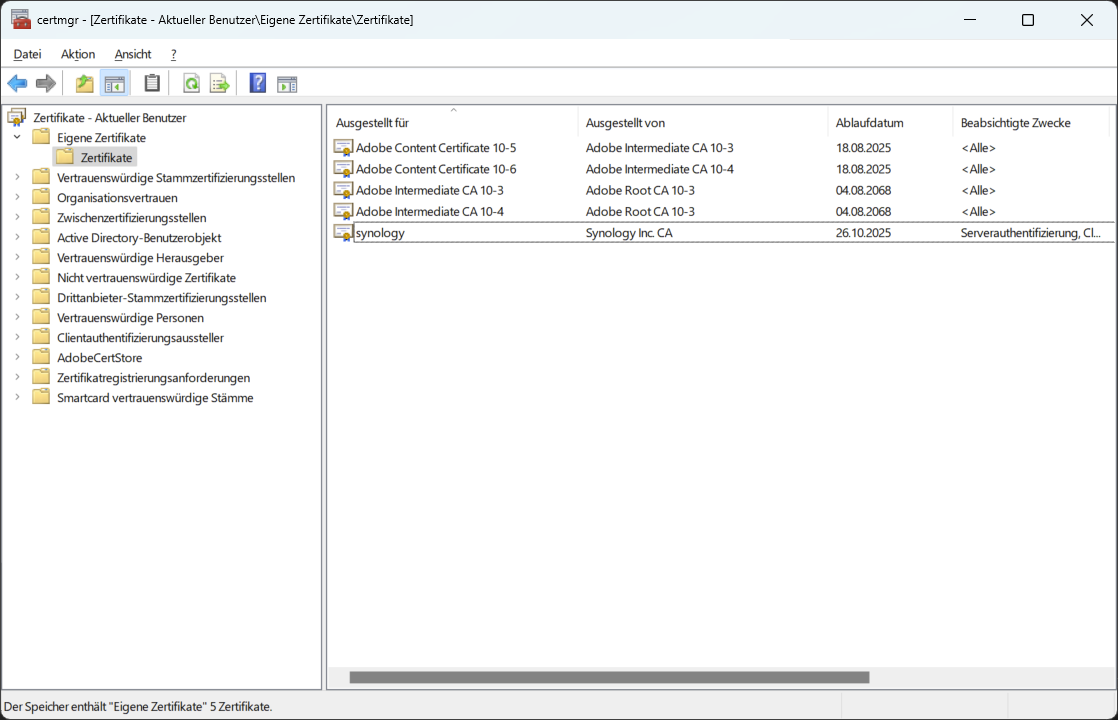Click the Eigene Zertifikate folder icon
The height and width of the screenshot is (720, 1118).
pyautogui.click(x=41, y=137)
